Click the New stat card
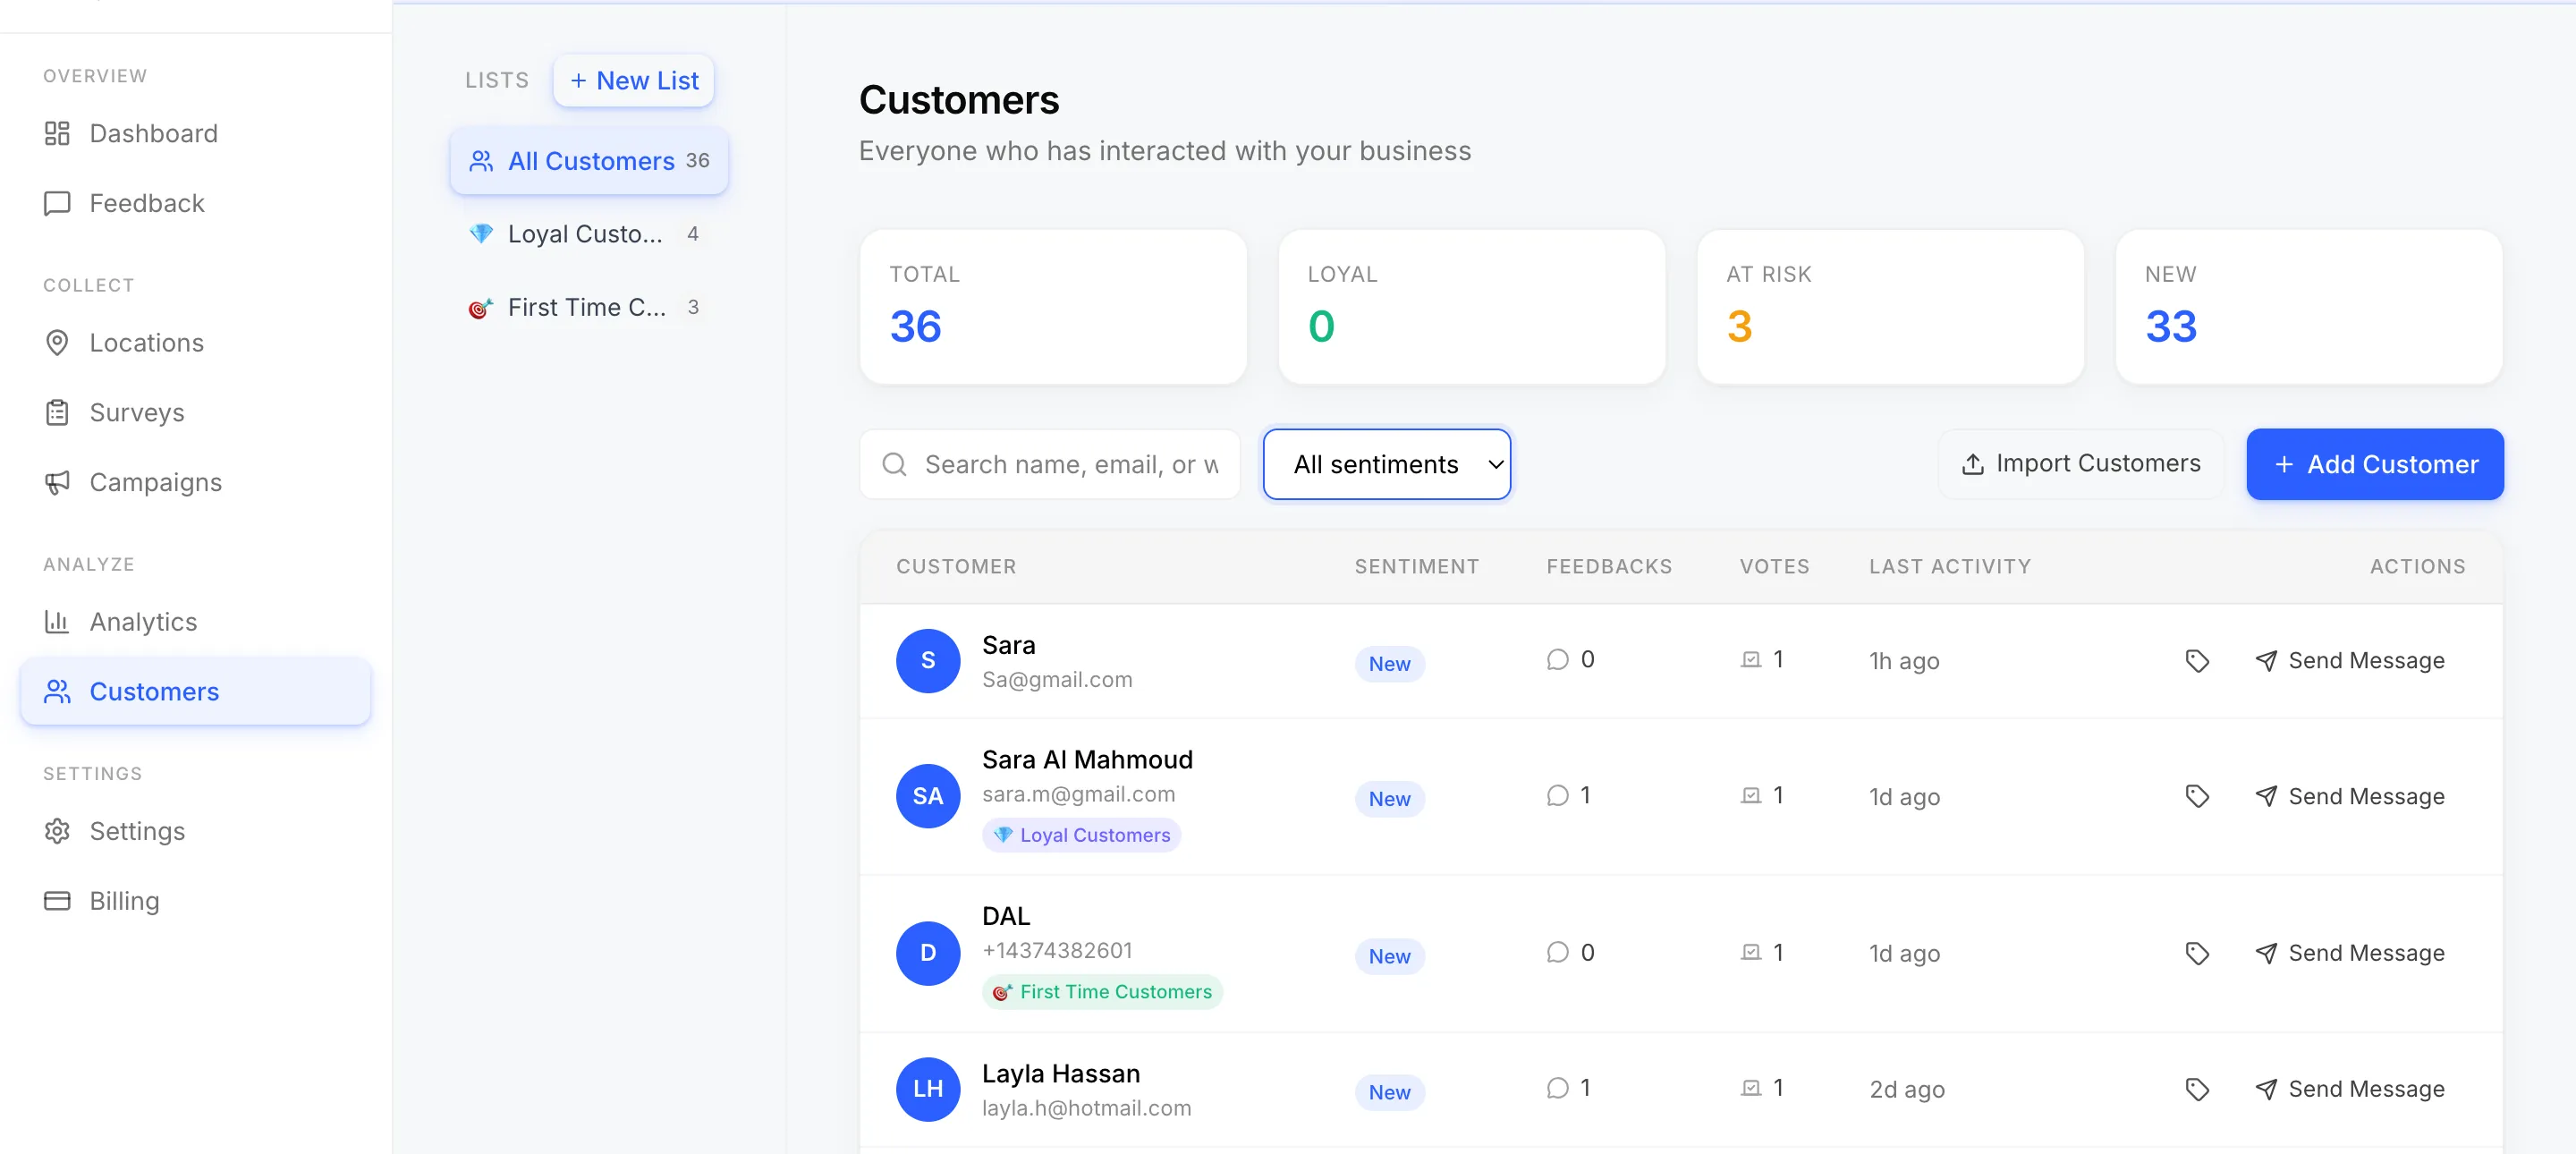This screenshot has width=2576, height=1154. 2309,307
